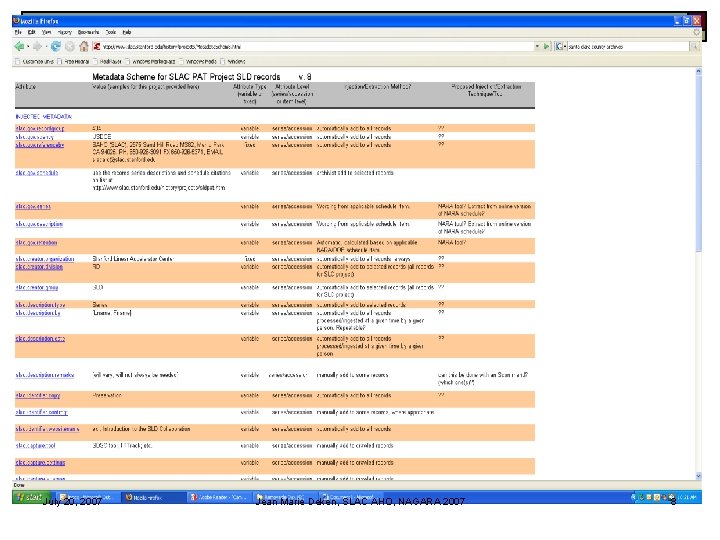Click link in 'Introduction to the SLD Collaboration' row

pyautogui.click(x=47, y=429)
